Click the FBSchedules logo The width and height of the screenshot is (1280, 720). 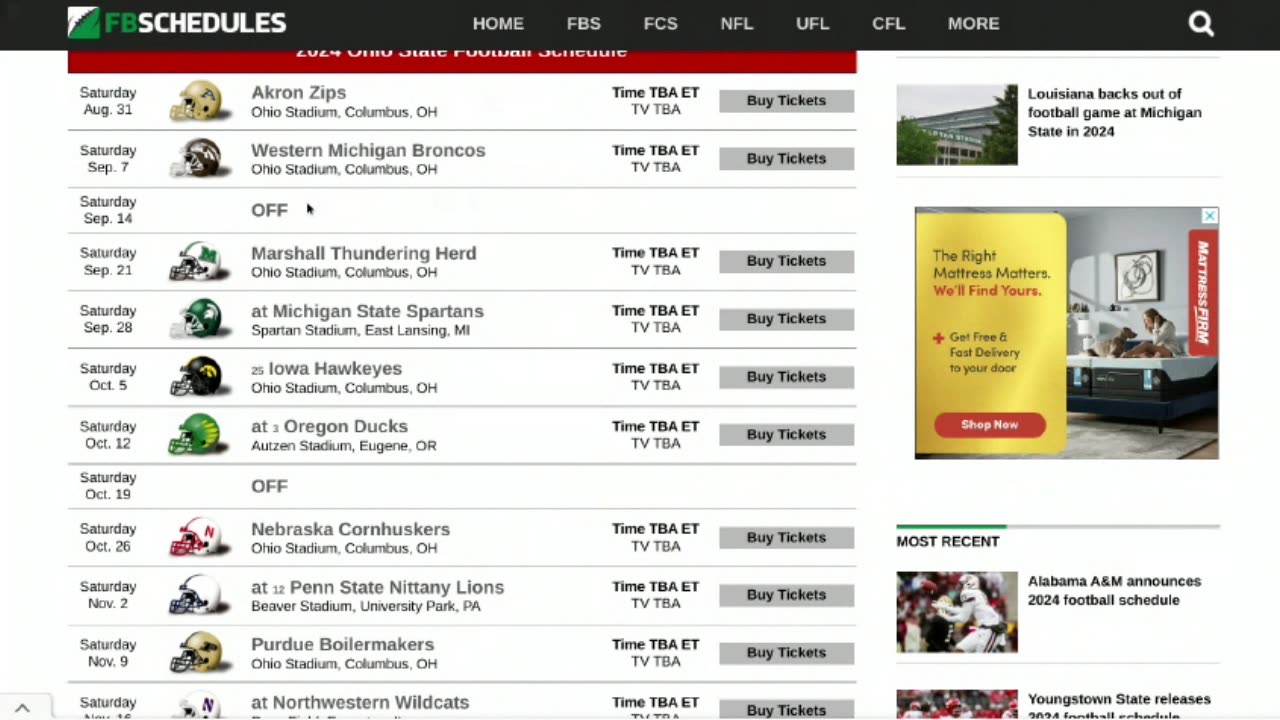[x=177, y=23]
